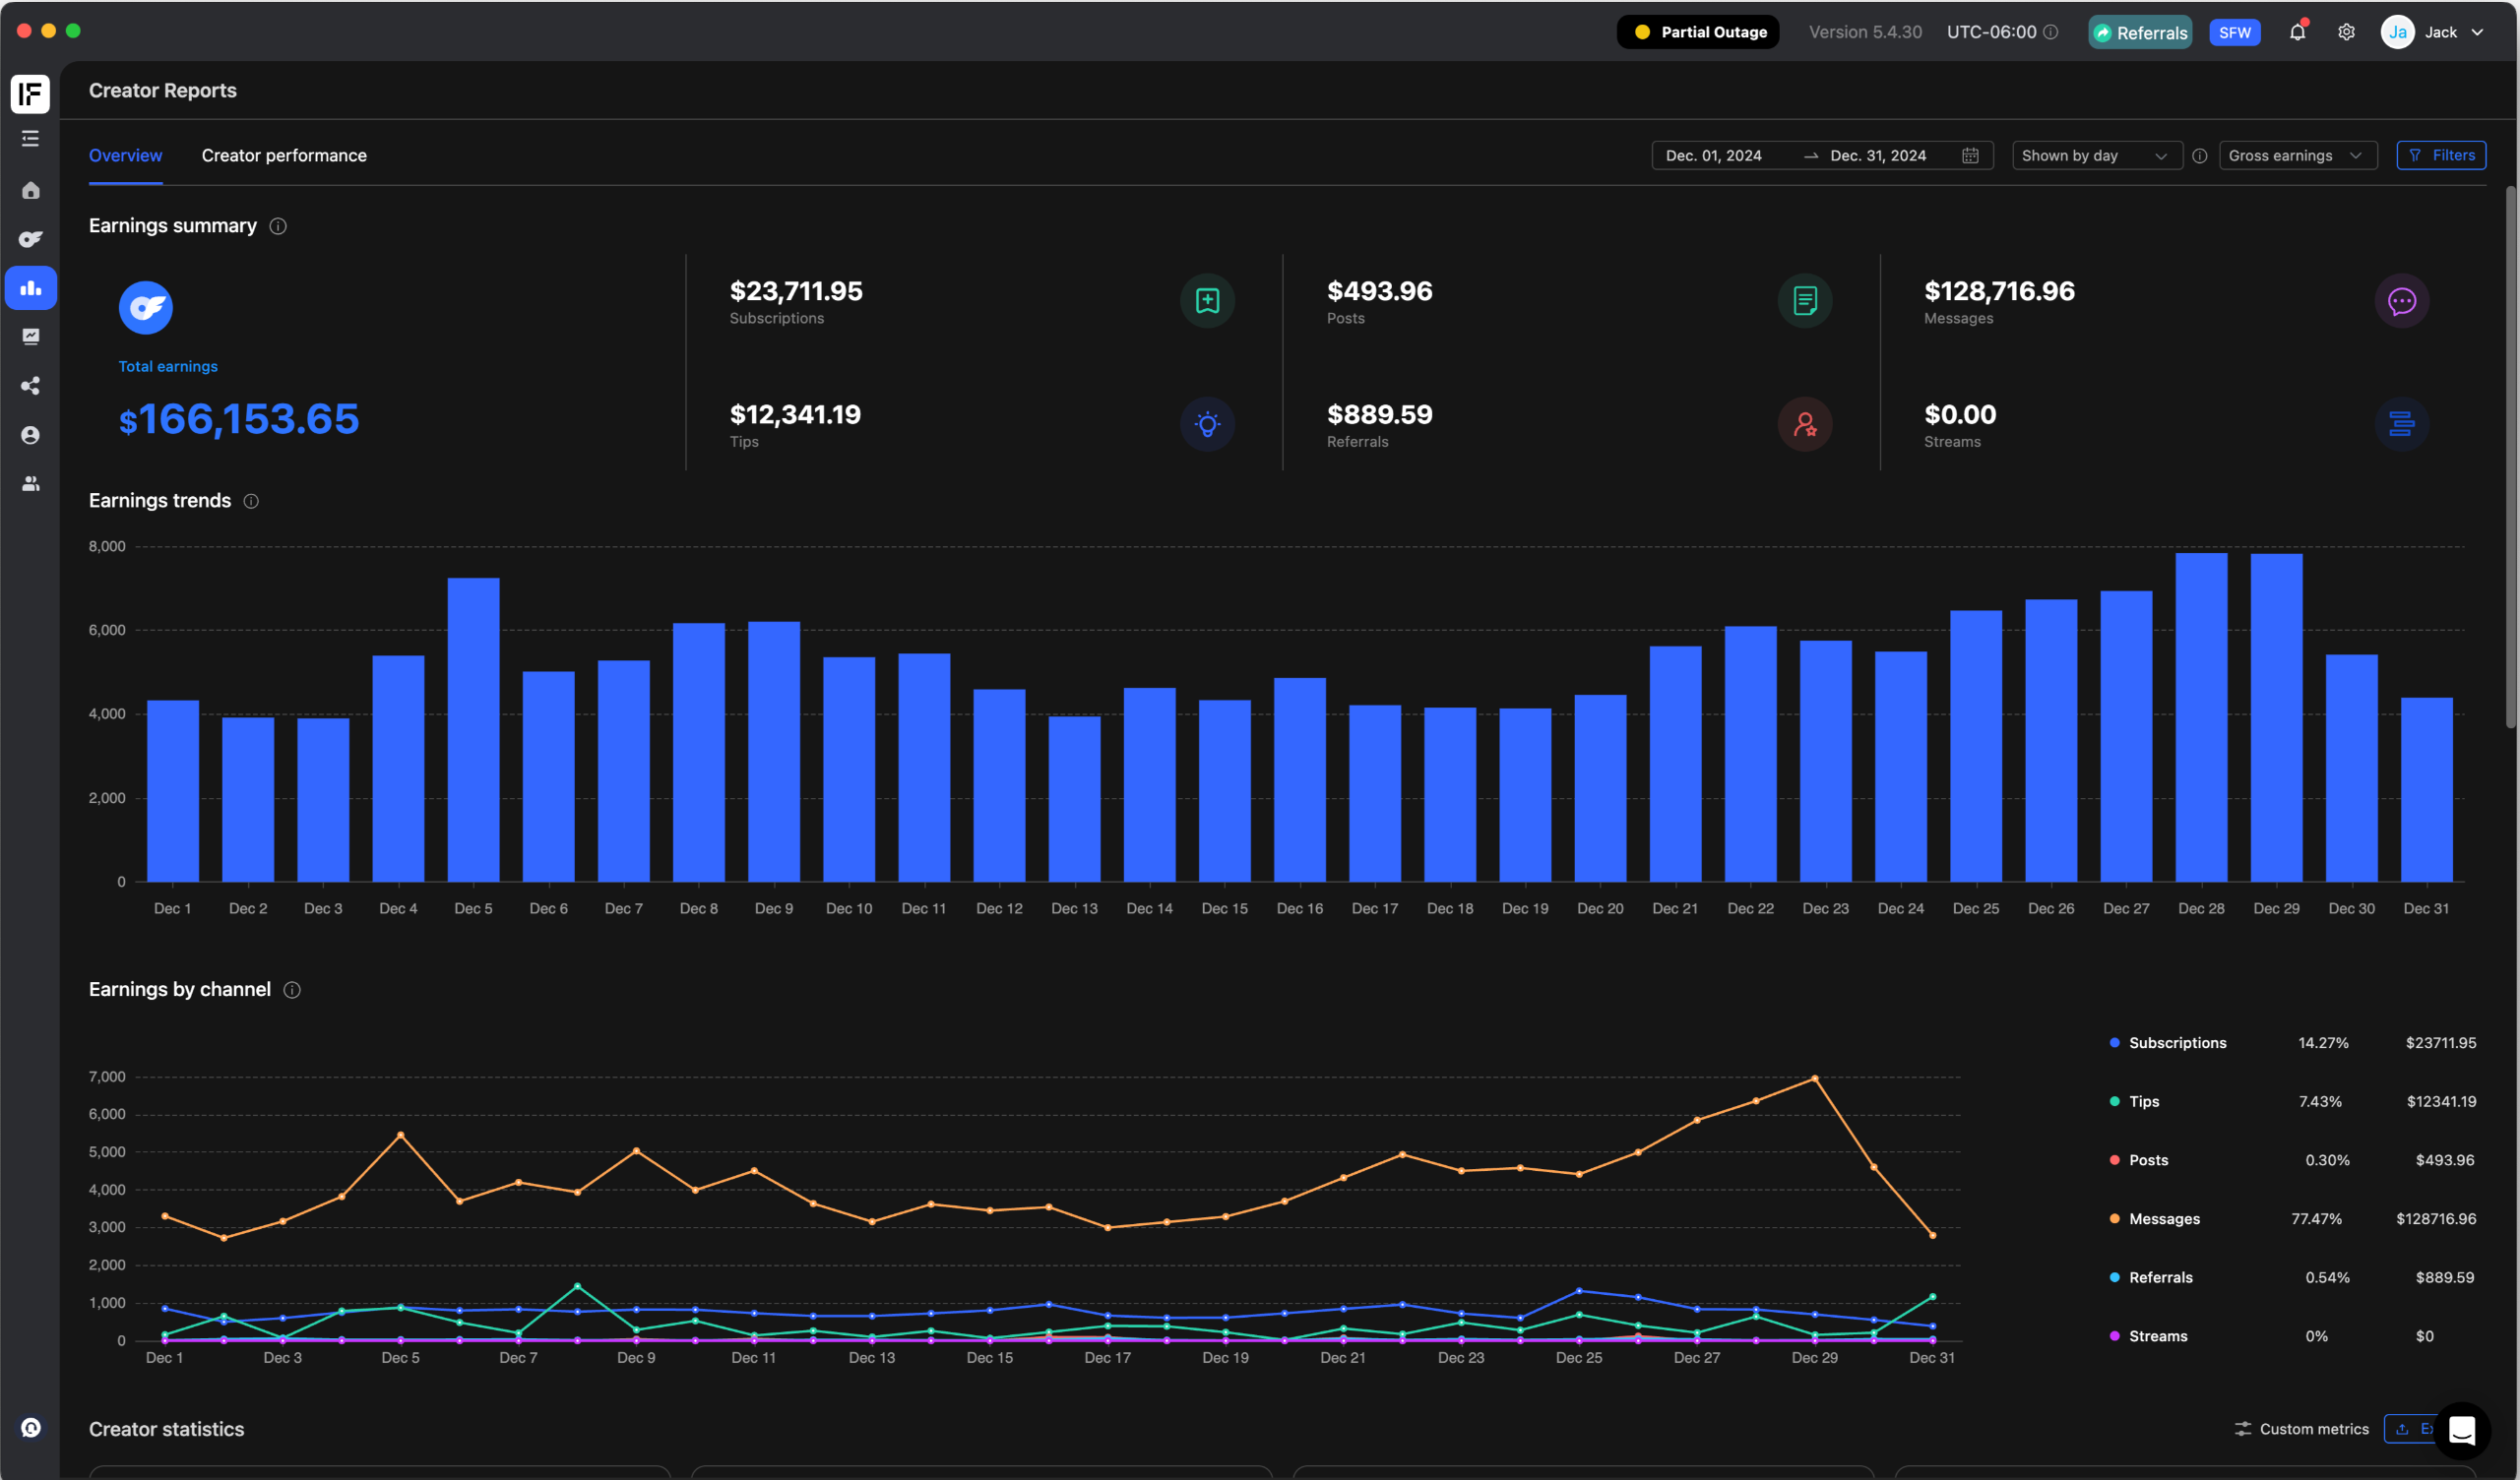Toggle Subscriptions series in channel legend
The width and height of the screenshot is (2520, 1480).
pyautogui.click(x=2176, y=1043)
